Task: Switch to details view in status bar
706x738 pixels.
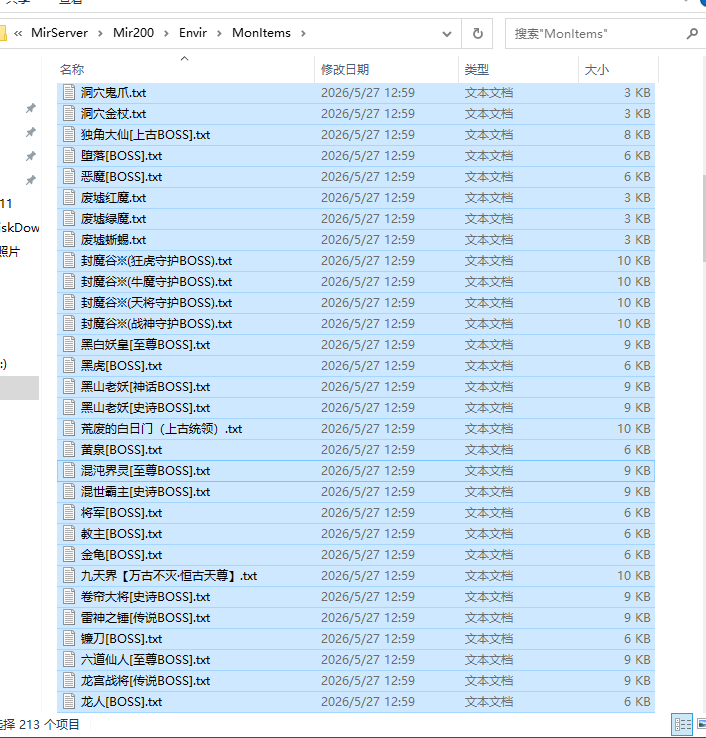Action: pos(683,724)
